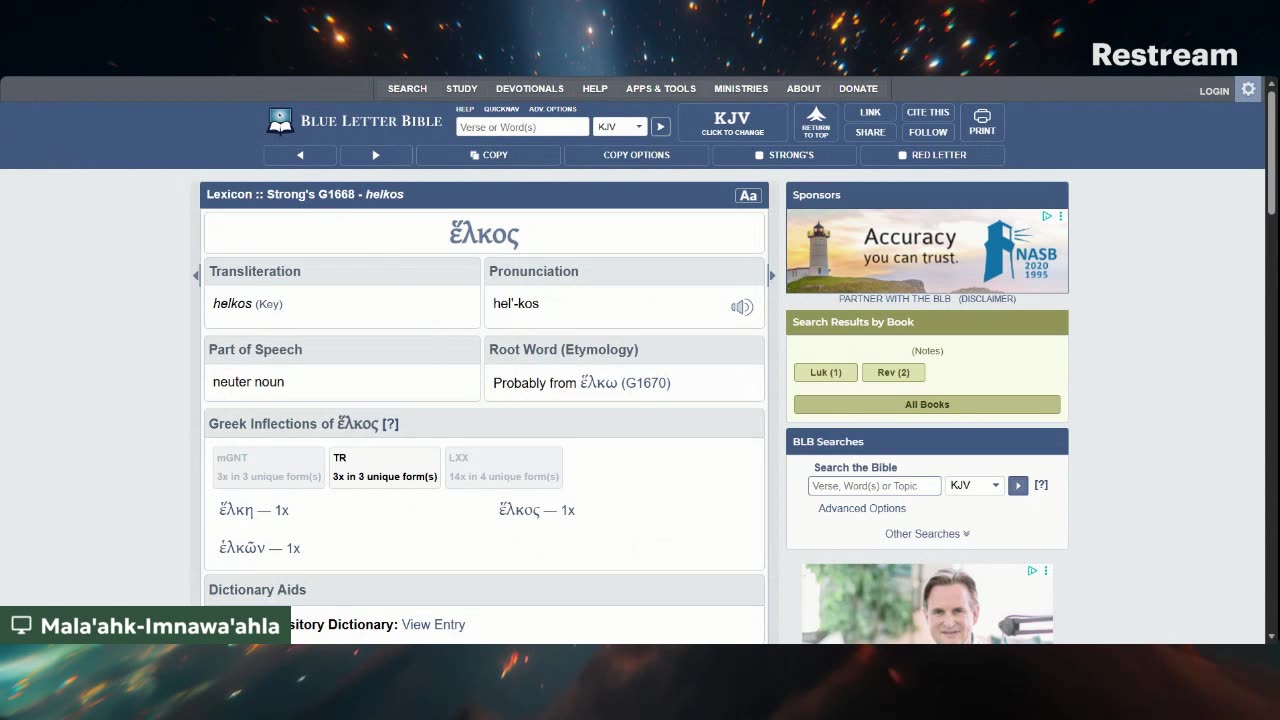1280x720 pixels.
Task: Open the Disclaimer link under ad
Action: tap(987, 299)
